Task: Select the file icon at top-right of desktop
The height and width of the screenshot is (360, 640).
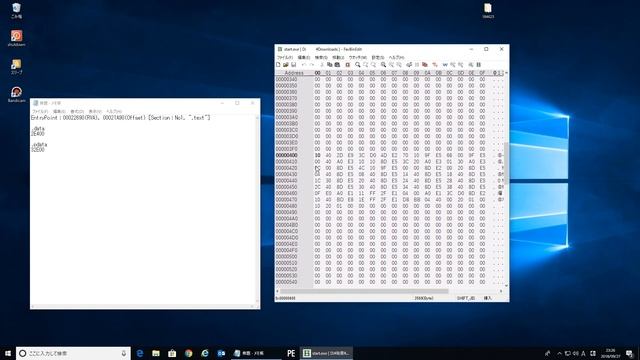Action: pos(488,11)
